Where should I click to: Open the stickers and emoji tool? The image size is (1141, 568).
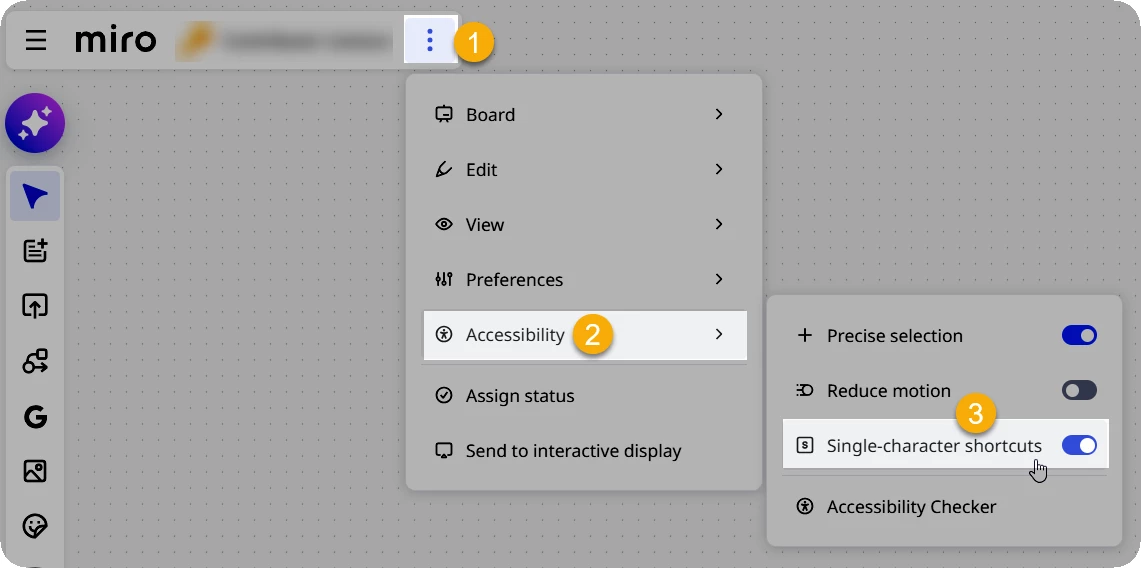[35, 526]
